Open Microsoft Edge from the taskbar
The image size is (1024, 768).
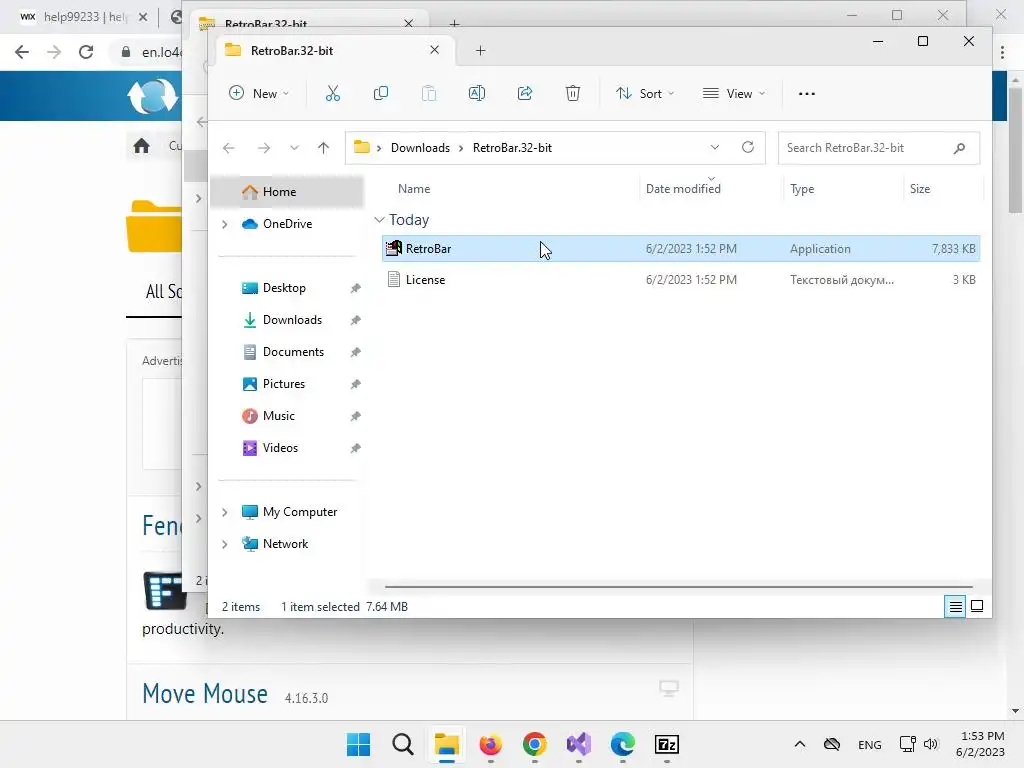[x=622, y=744]
